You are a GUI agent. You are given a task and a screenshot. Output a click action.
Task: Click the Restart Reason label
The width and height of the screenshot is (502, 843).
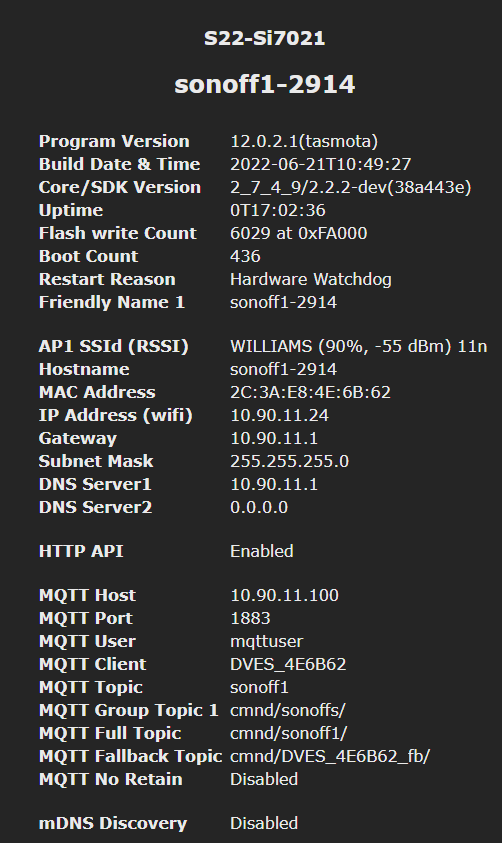click(107, 280)
